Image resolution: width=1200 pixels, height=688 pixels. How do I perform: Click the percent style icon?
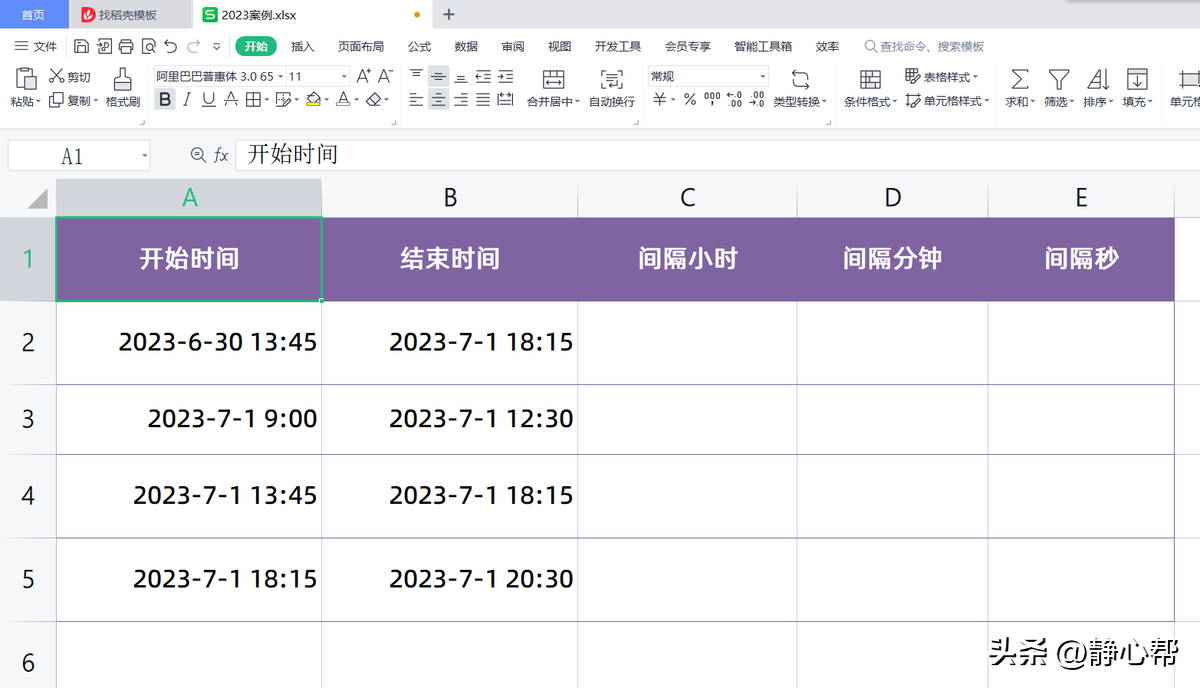point(690,99)
